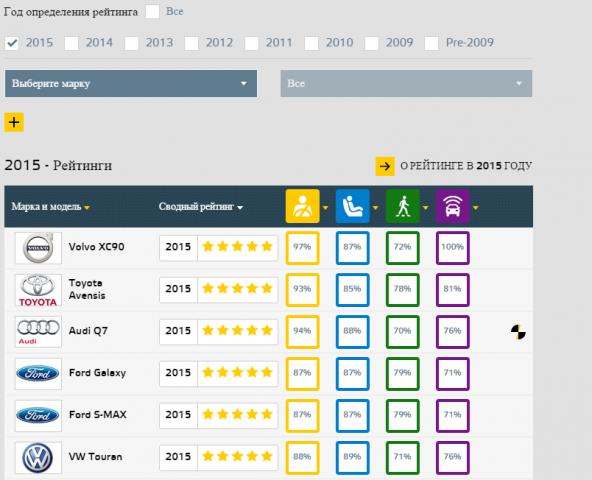Sort by 'Сводный рейтинг' column
Viewport: 592px width, 480px height.
(200, 207)
